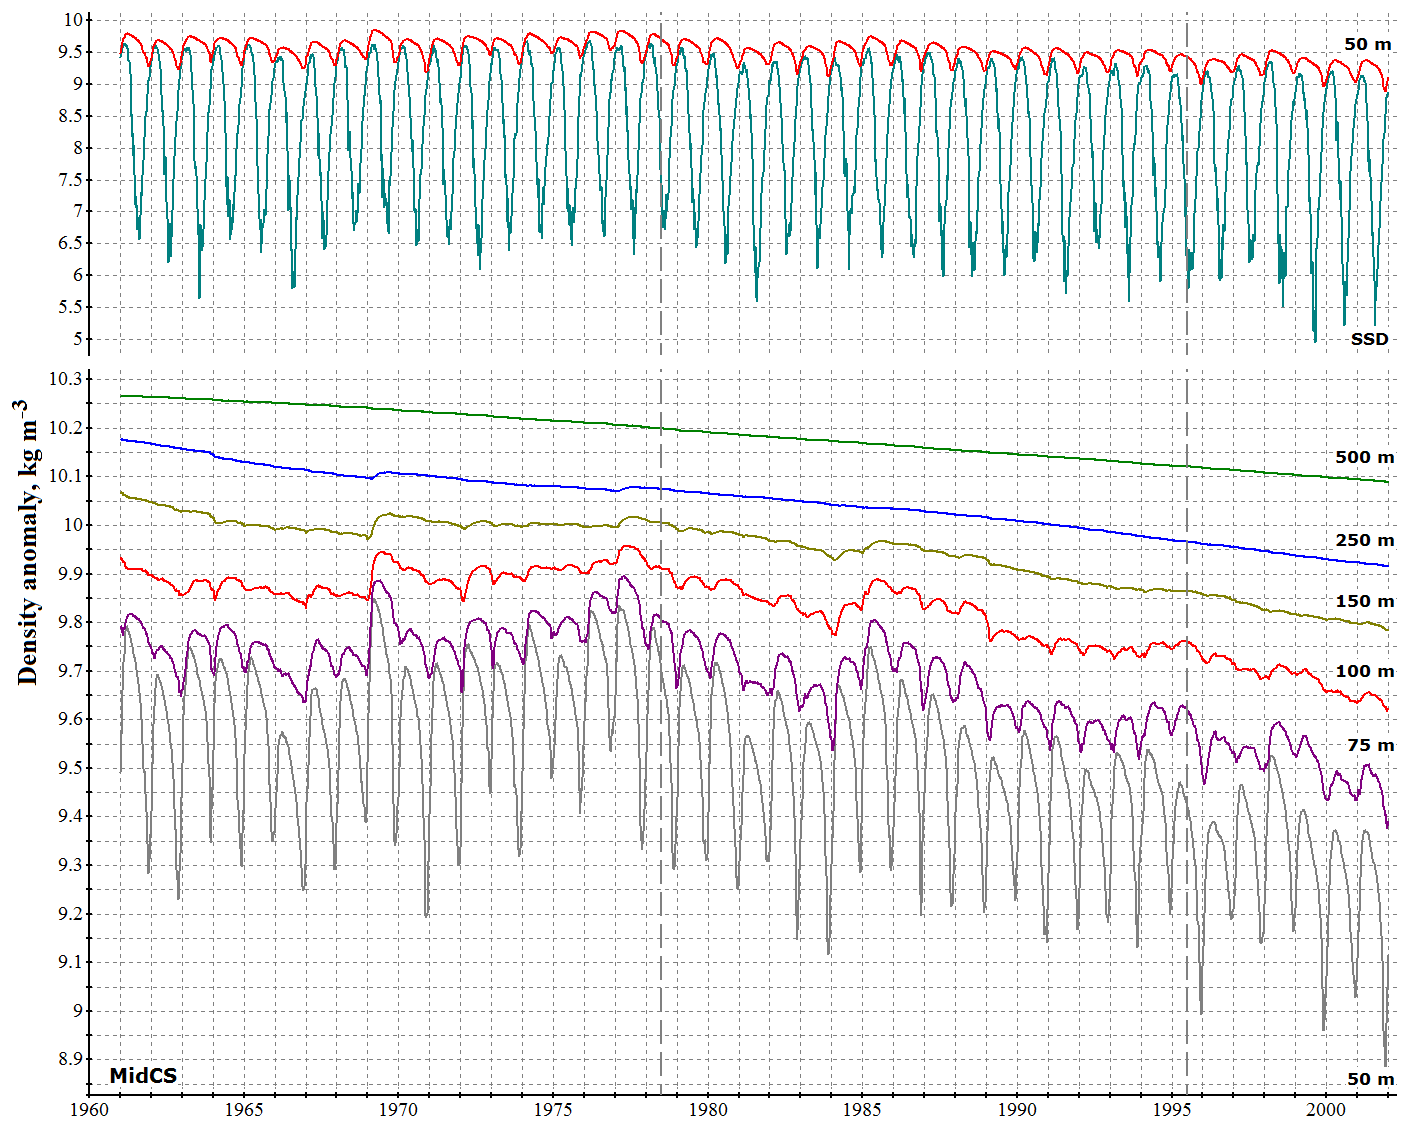
Task: Click the SSD label in the upper panel
Action: [x=1369, y=339]
